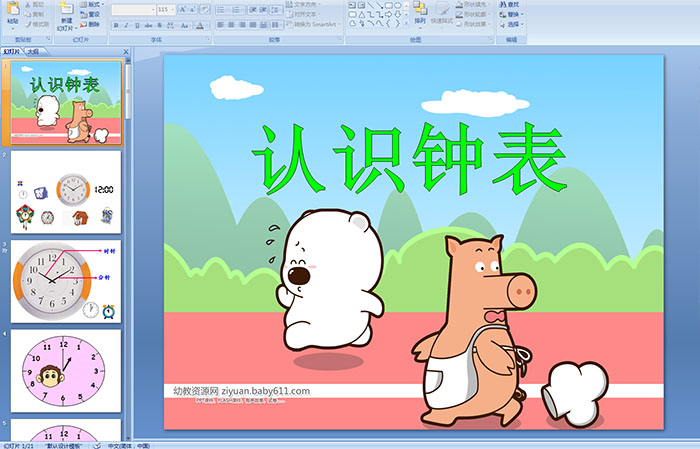Open the font size dropdown

(x=172, y=9)
